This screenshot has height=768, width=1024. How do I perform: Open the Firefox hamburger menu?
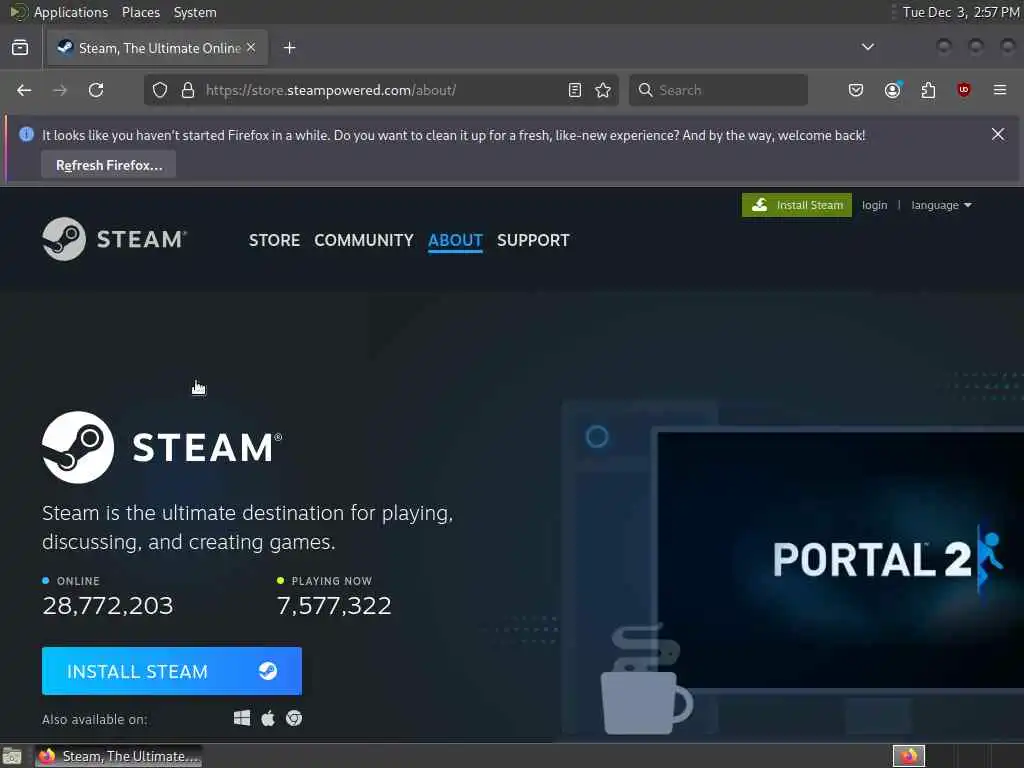(x=1000, y=90)
